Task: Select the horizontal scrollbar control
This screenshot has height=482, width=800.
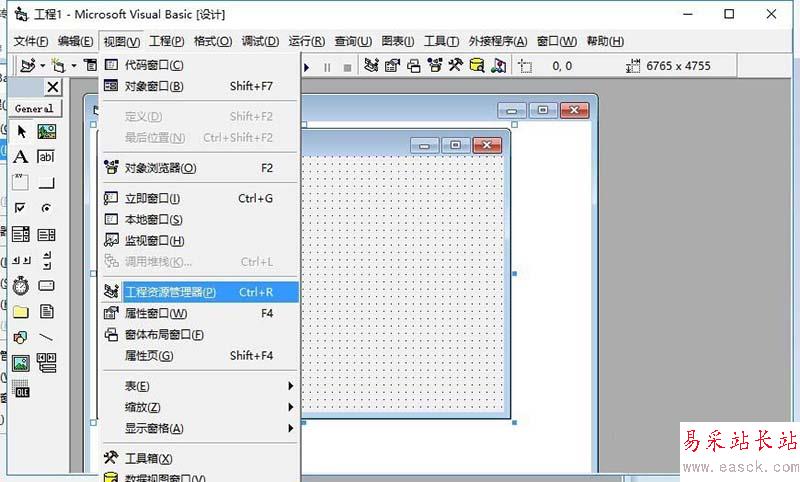Action: click(21, 260)
